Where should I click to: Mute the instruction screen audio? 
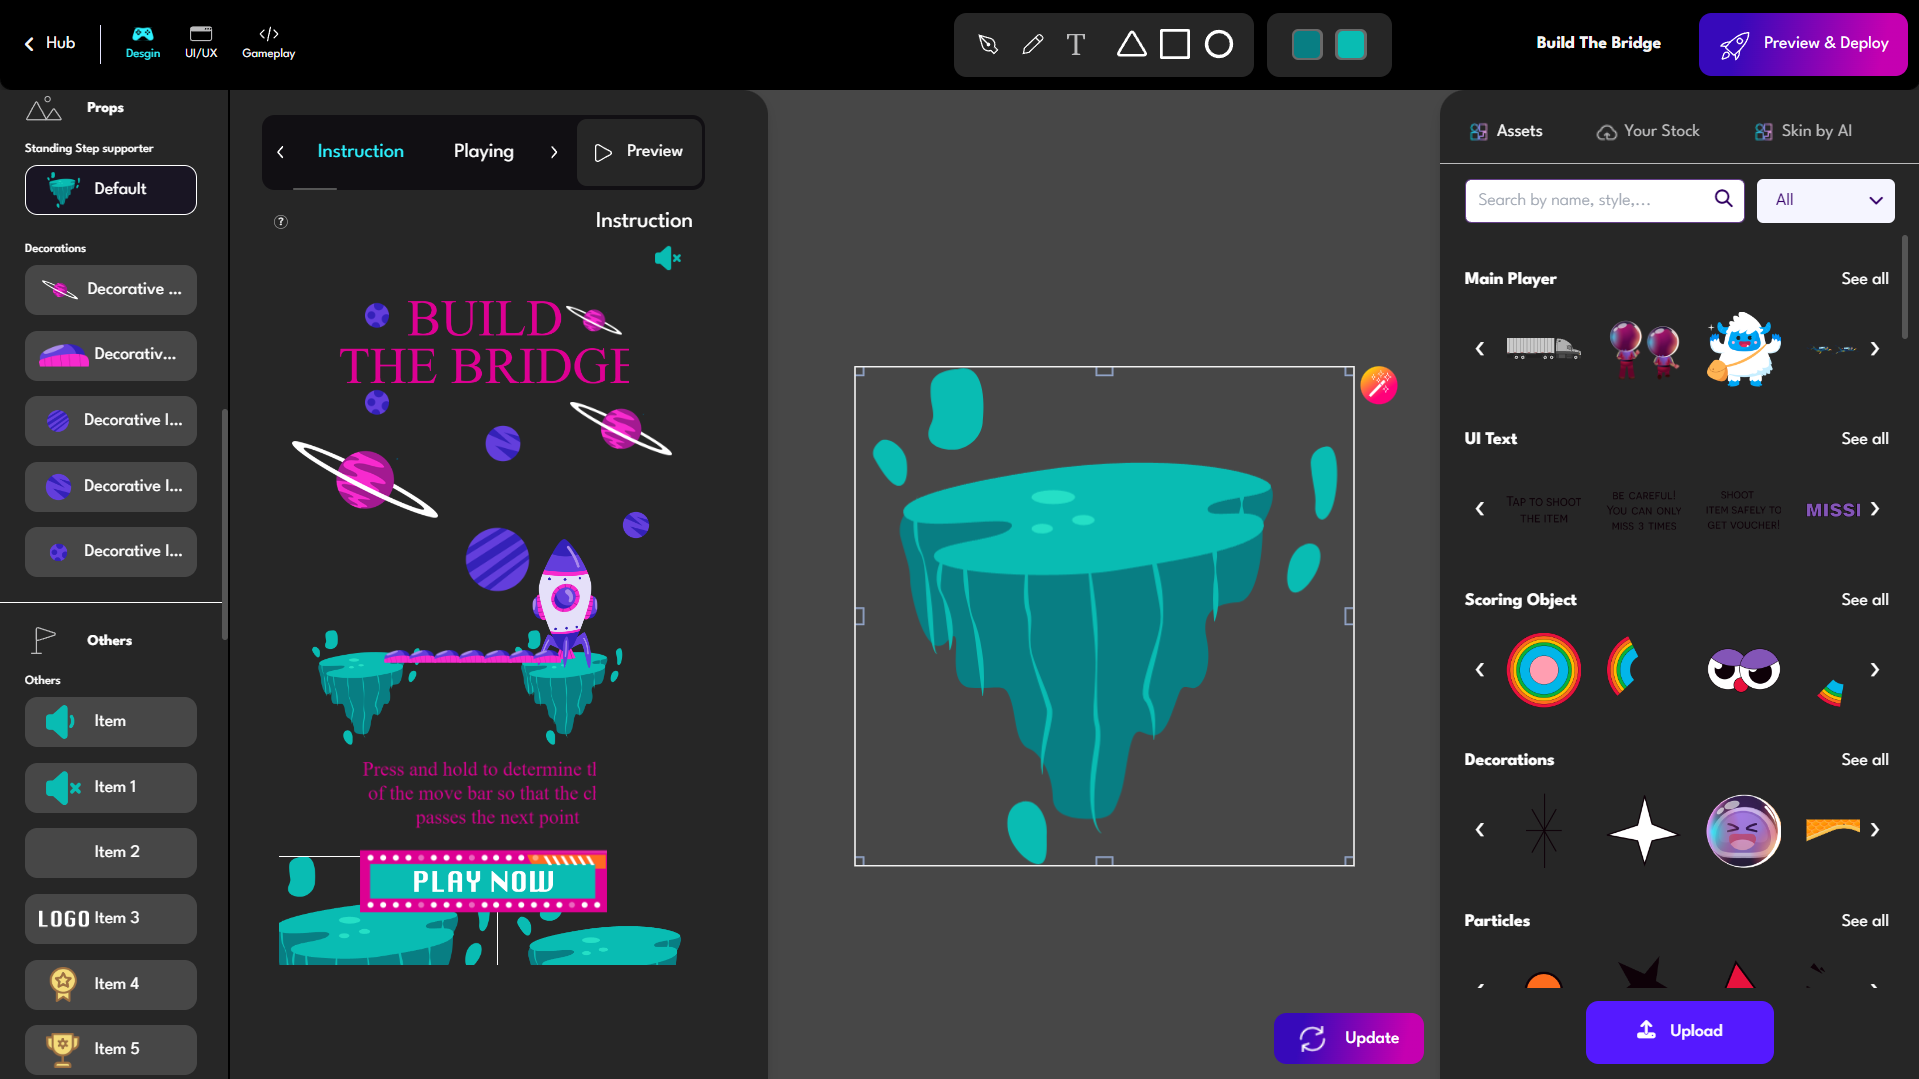pyautogui.click(x=667, y=258)
